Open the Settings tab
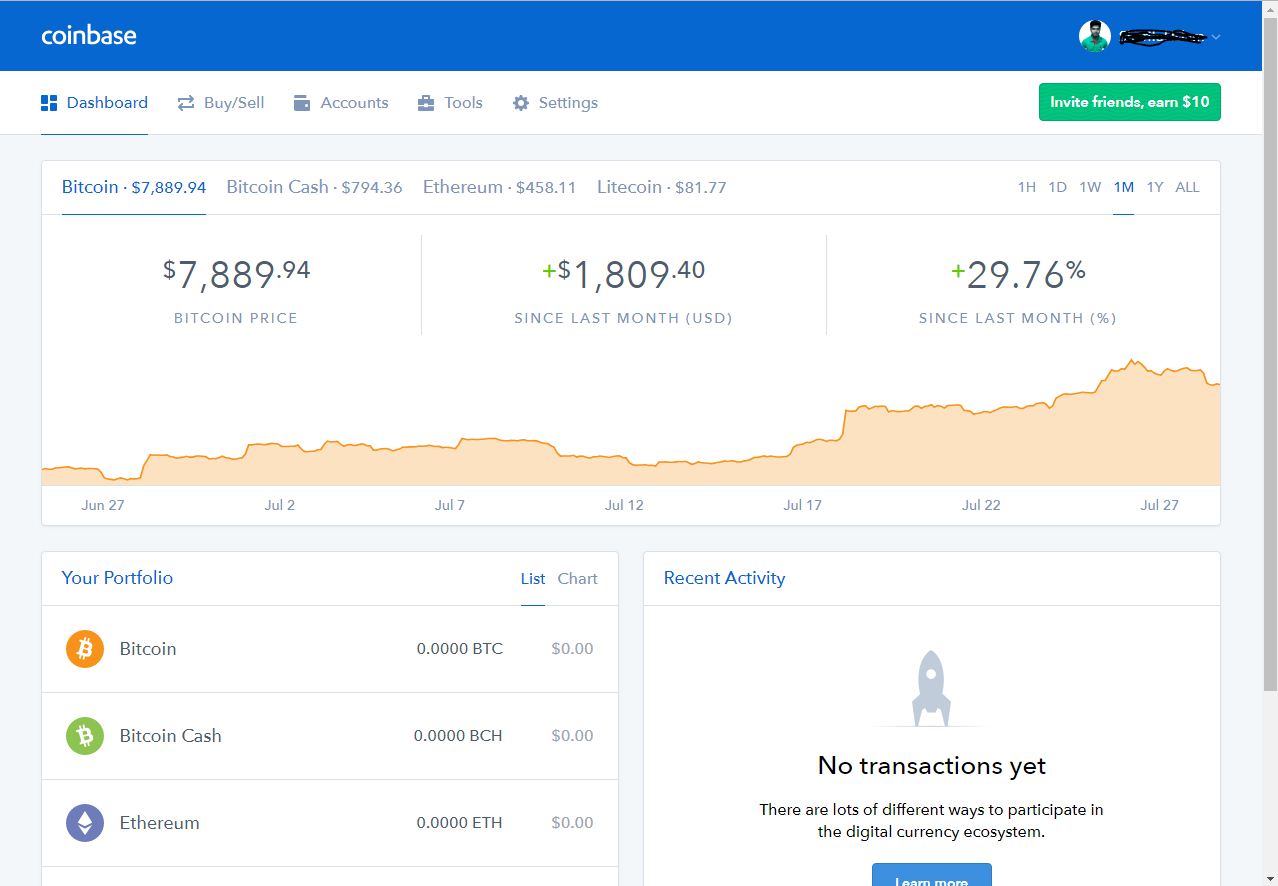Viewport: 1278px width, 886px height. click(x=555, y=103)
